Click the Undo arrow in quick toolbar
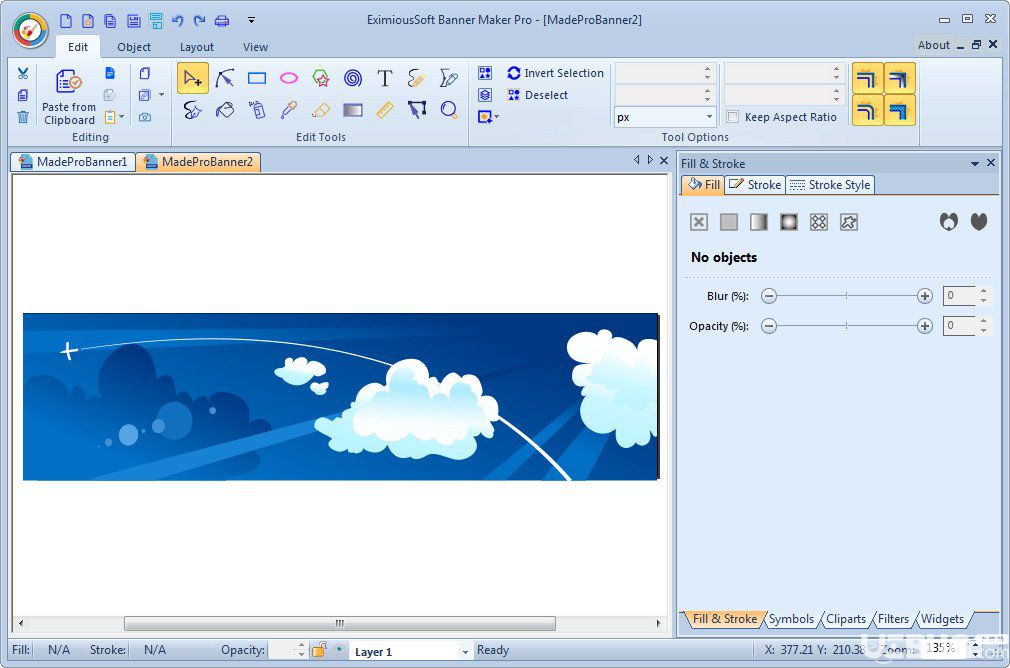 (x=177, y=21)
